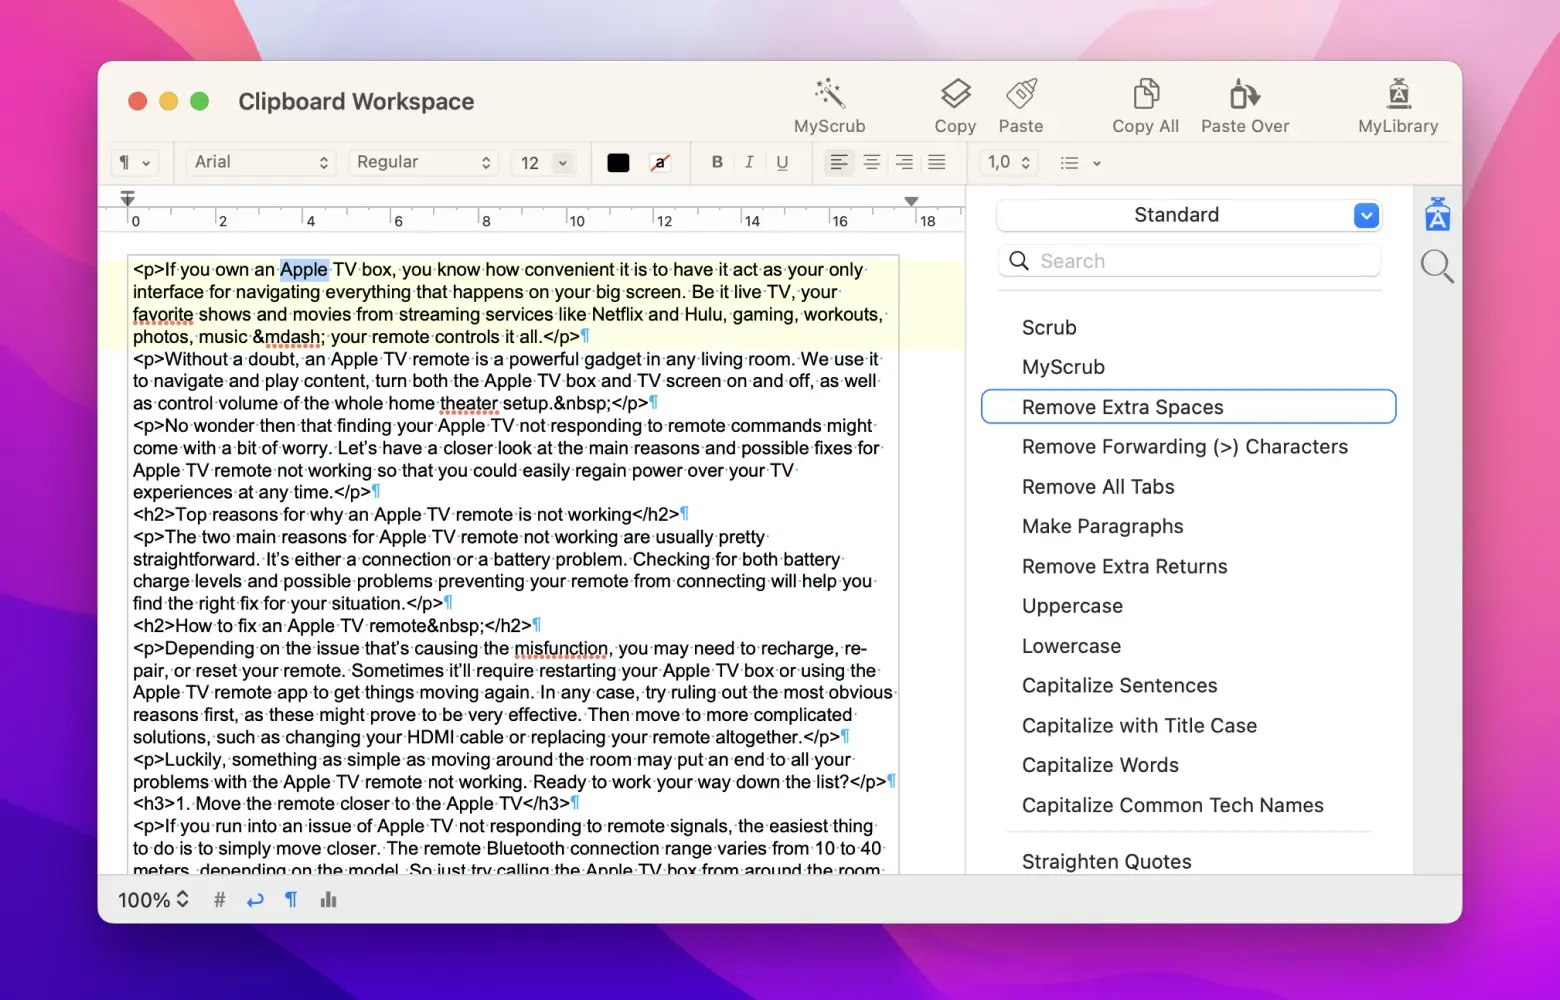Toggle underline formatting
The height and width of the screenshot is (1000, 1560).
tap(782, 162)
